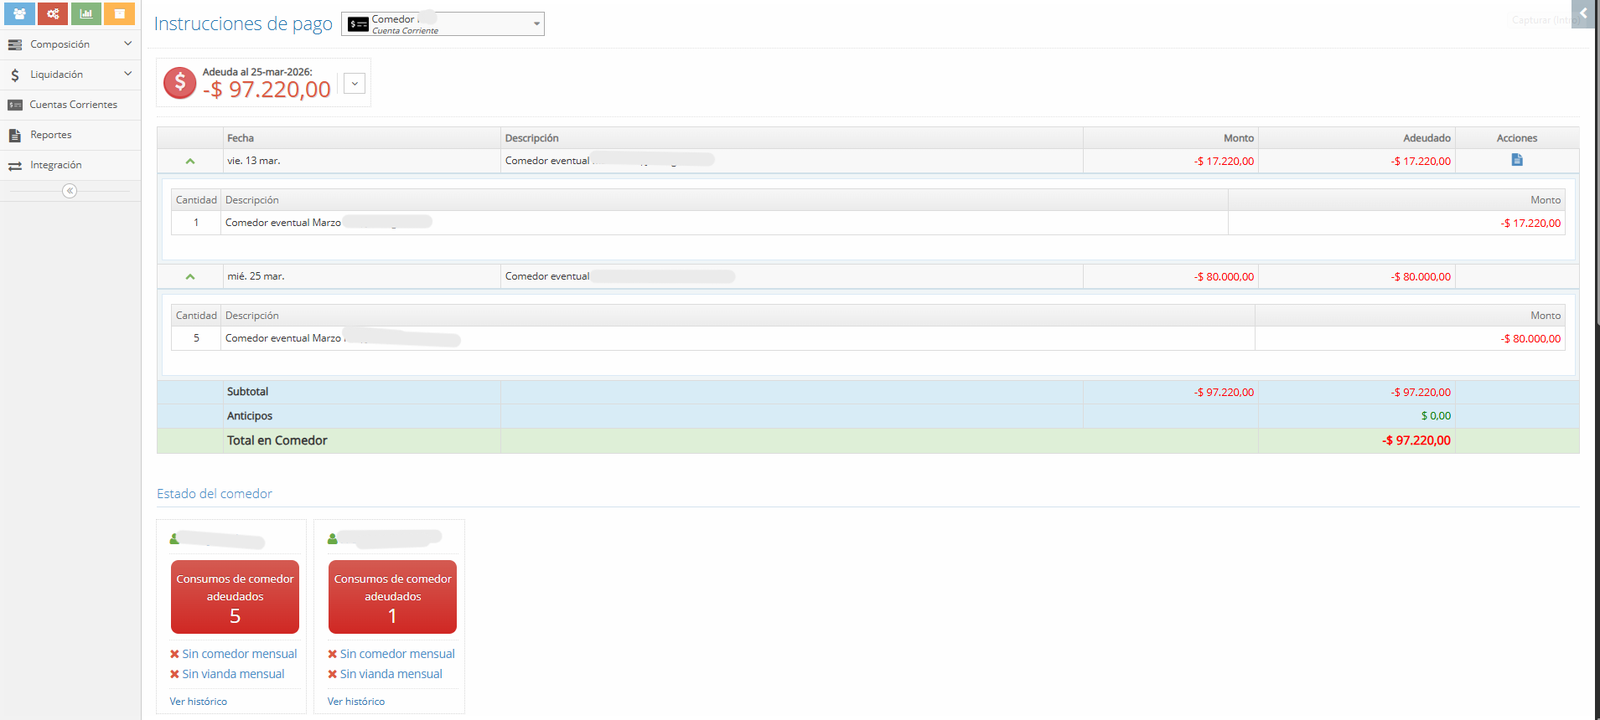Open Cuentas Corrientes in the sidebar
The height and width of the screenshot is (720, 1600).
(72, 105)
